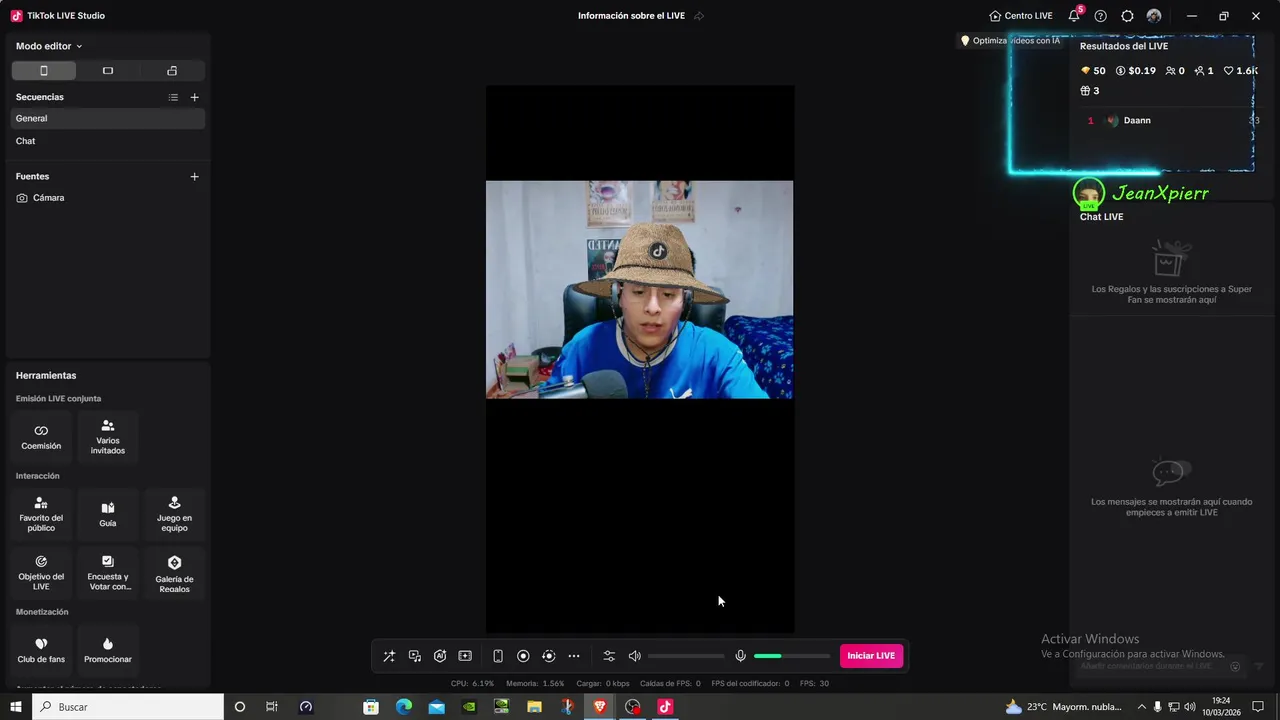
Task: Open the Guía tool
Action: [108, 514]
